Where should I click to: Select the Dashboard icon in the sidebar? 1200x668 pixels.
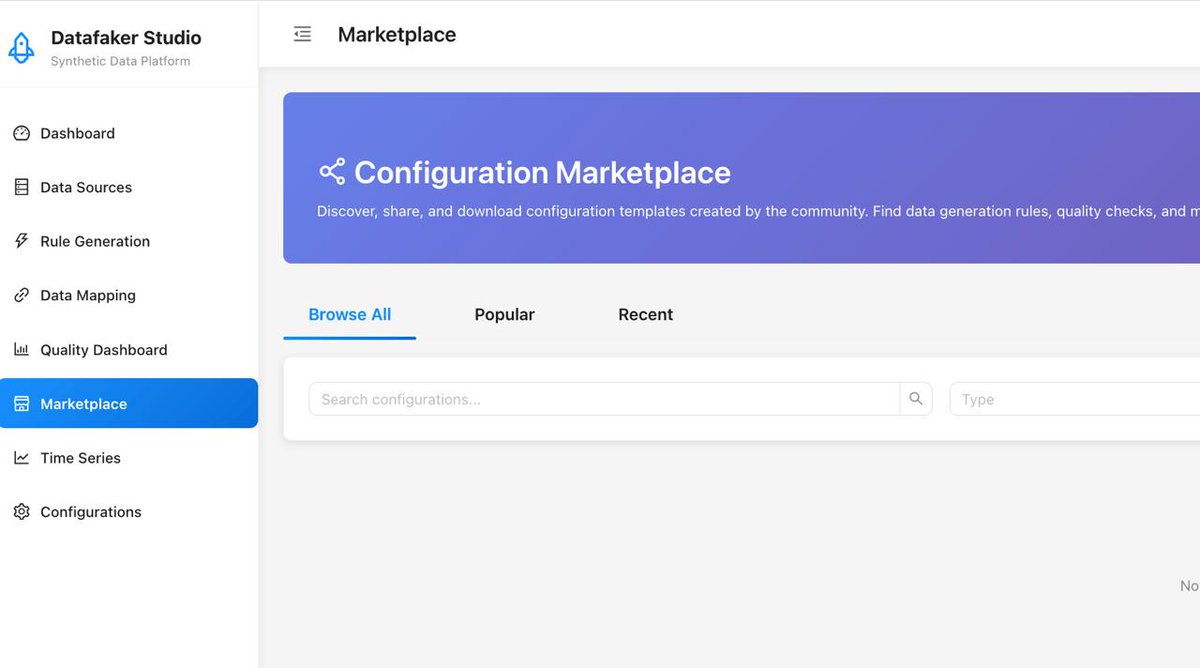(x=21, y=133)
